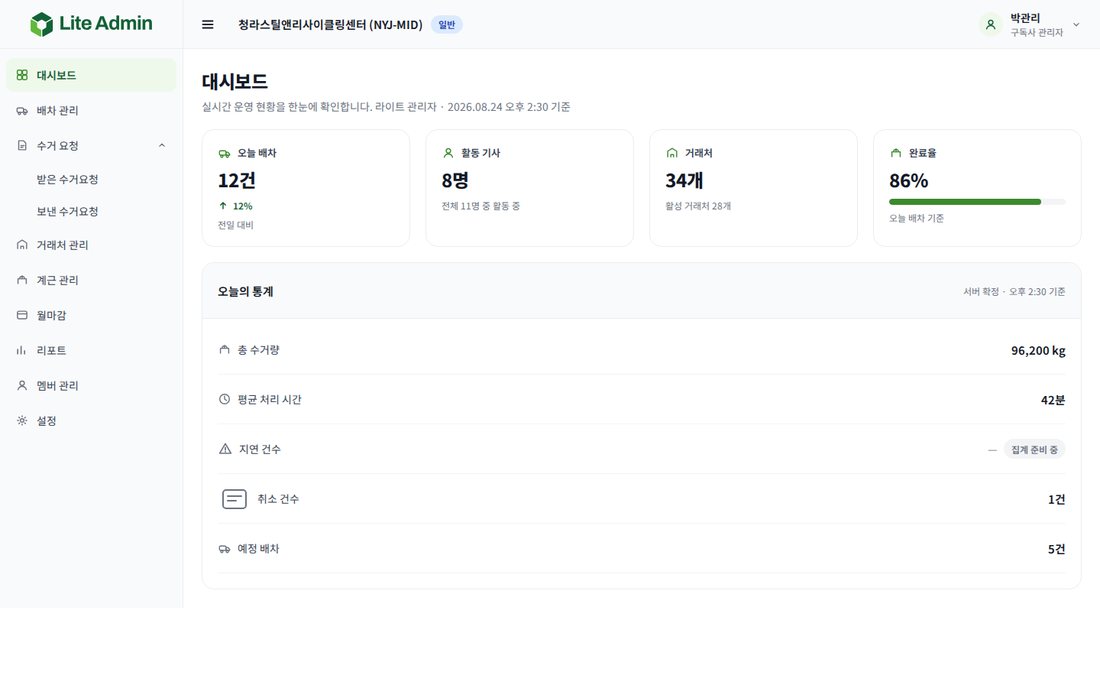
Task: Open the 박관리 account dropdown arrow
Action: [x=1076, y=25]
